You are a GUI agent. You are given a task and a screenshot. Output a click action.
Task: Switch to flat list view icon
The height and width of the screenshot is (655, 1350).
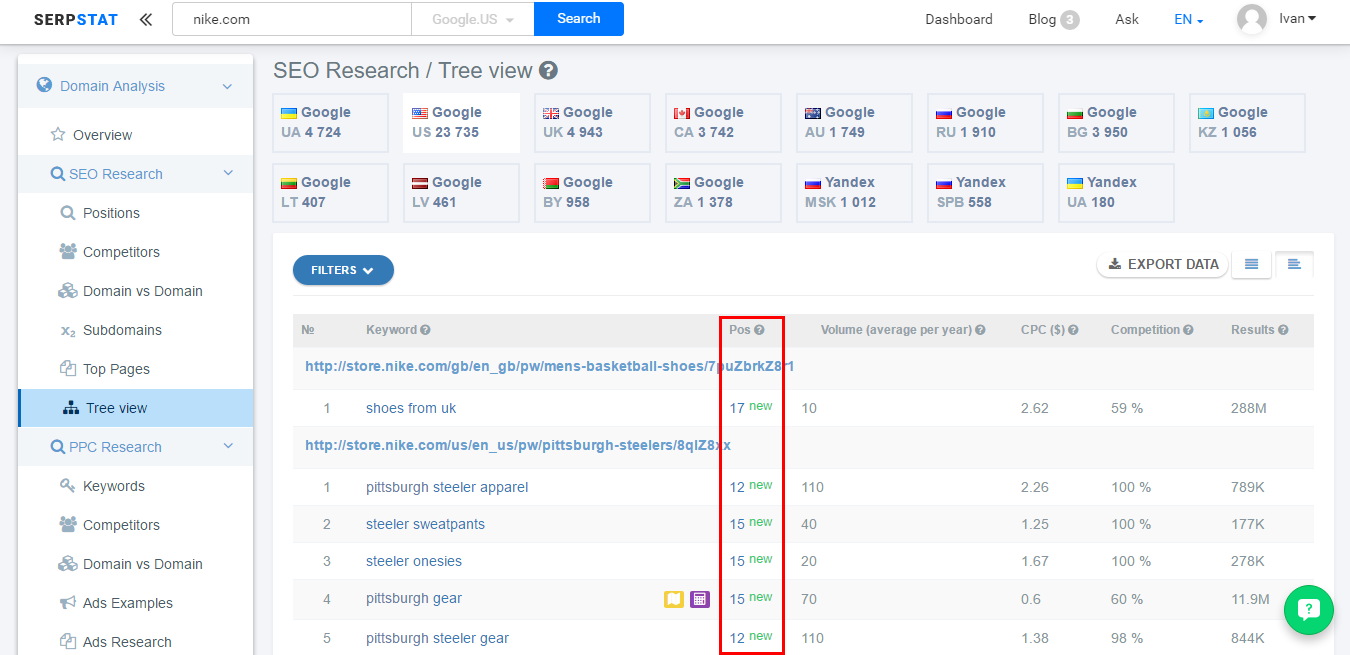pyautogui.click(x=1251, y=264)
